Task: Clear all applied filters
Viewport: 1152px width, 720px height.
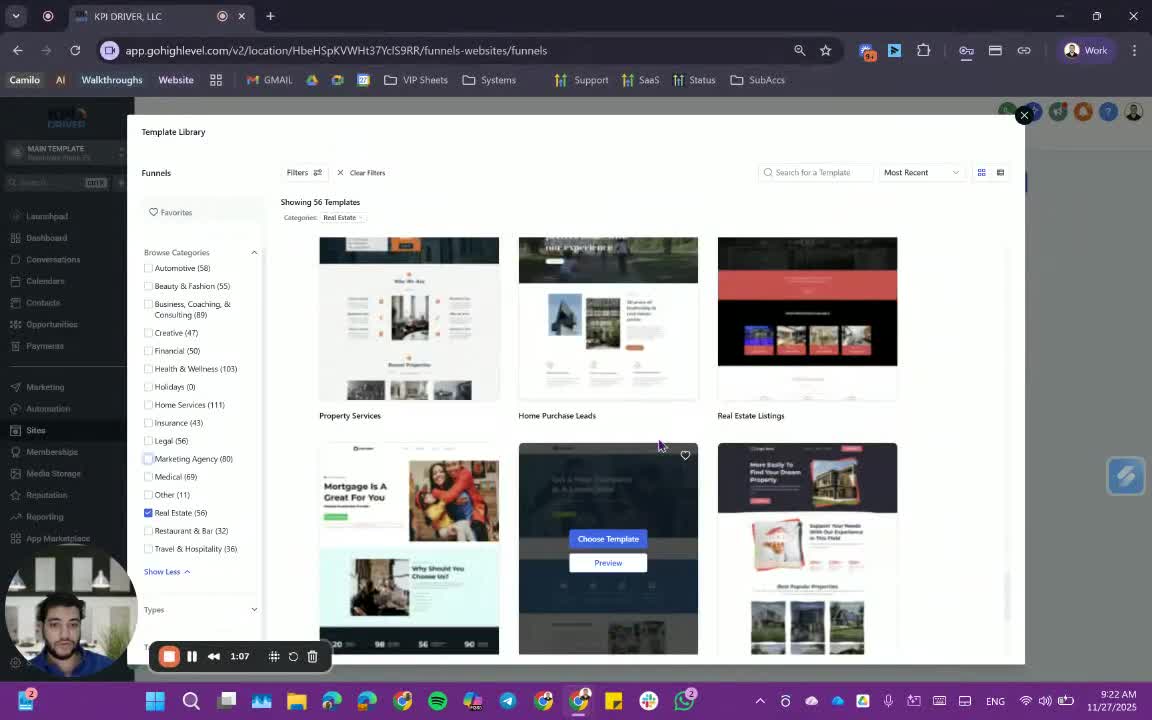Action: tap(361, 173)
